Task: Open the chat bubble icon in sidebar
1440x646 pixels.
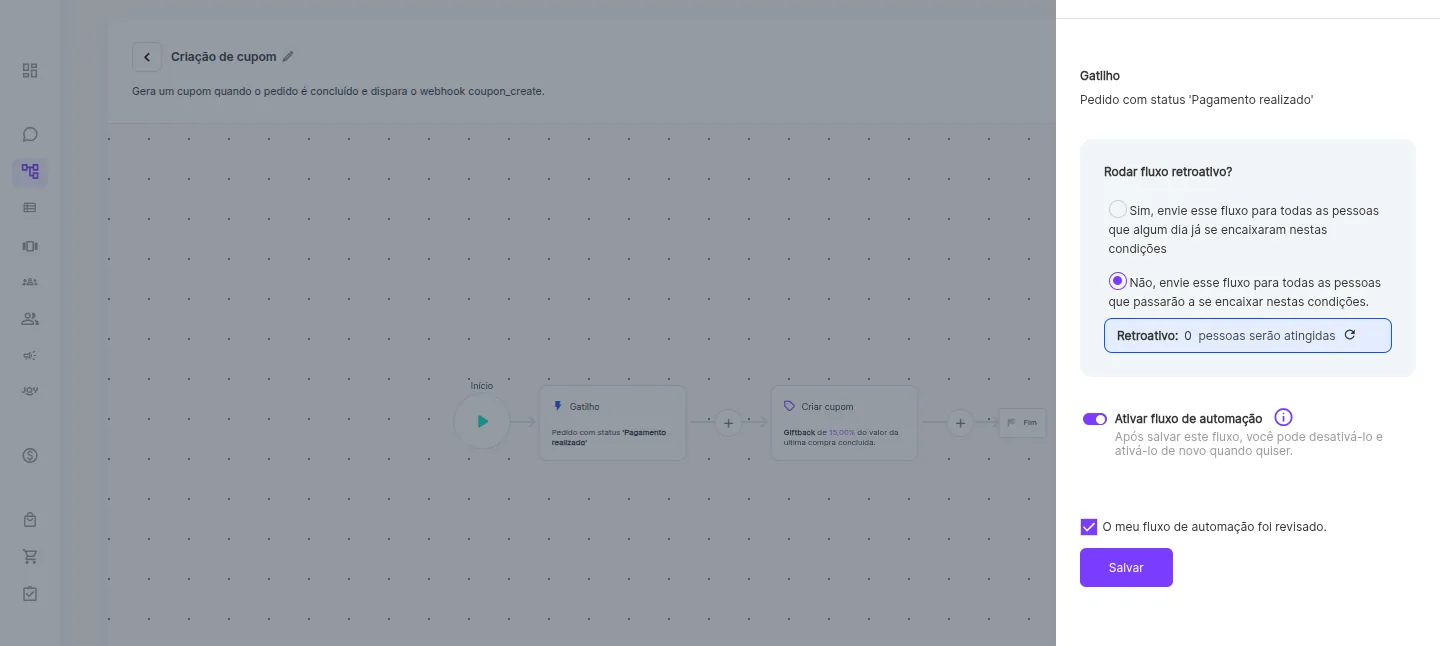Action: (x=30, y=134)
